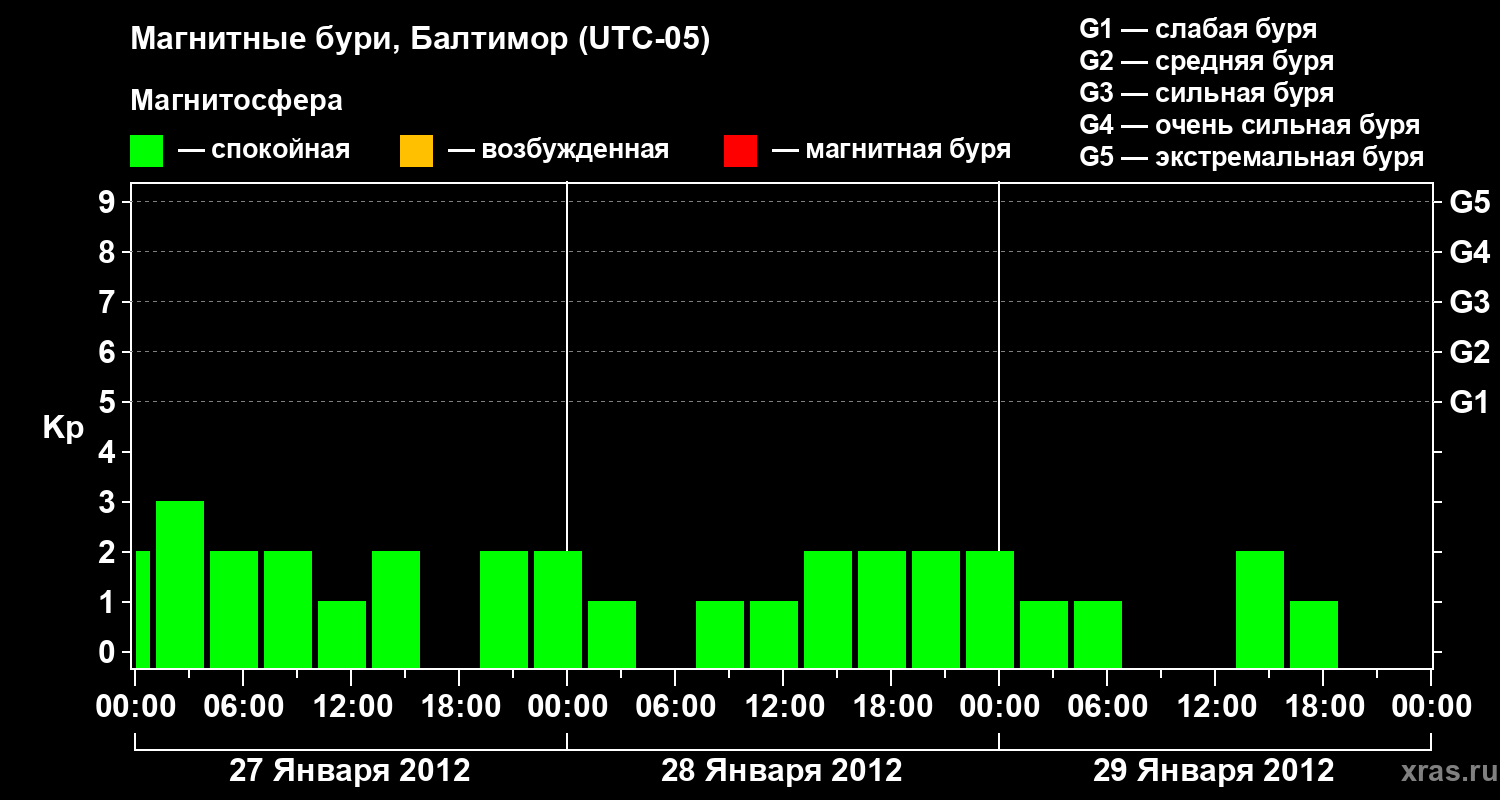Click the '00:00' label between 28 and 29 January
The width and height of the screenshot is (1500, 800).
point(999,706)
